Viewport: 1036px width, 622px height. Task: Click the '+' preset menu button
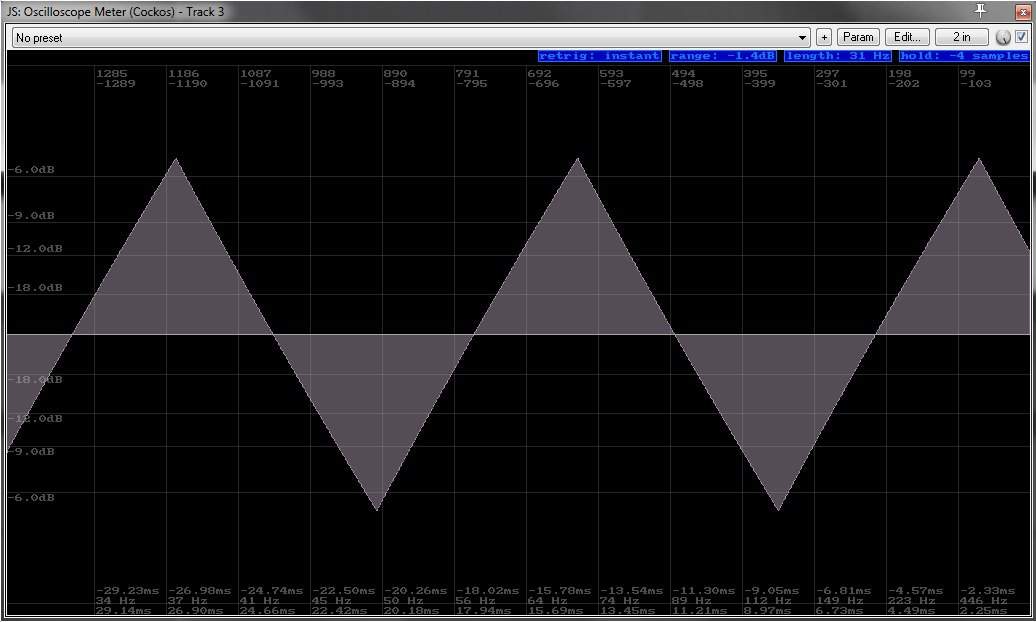pyautogui.click(x=824, y=37)
